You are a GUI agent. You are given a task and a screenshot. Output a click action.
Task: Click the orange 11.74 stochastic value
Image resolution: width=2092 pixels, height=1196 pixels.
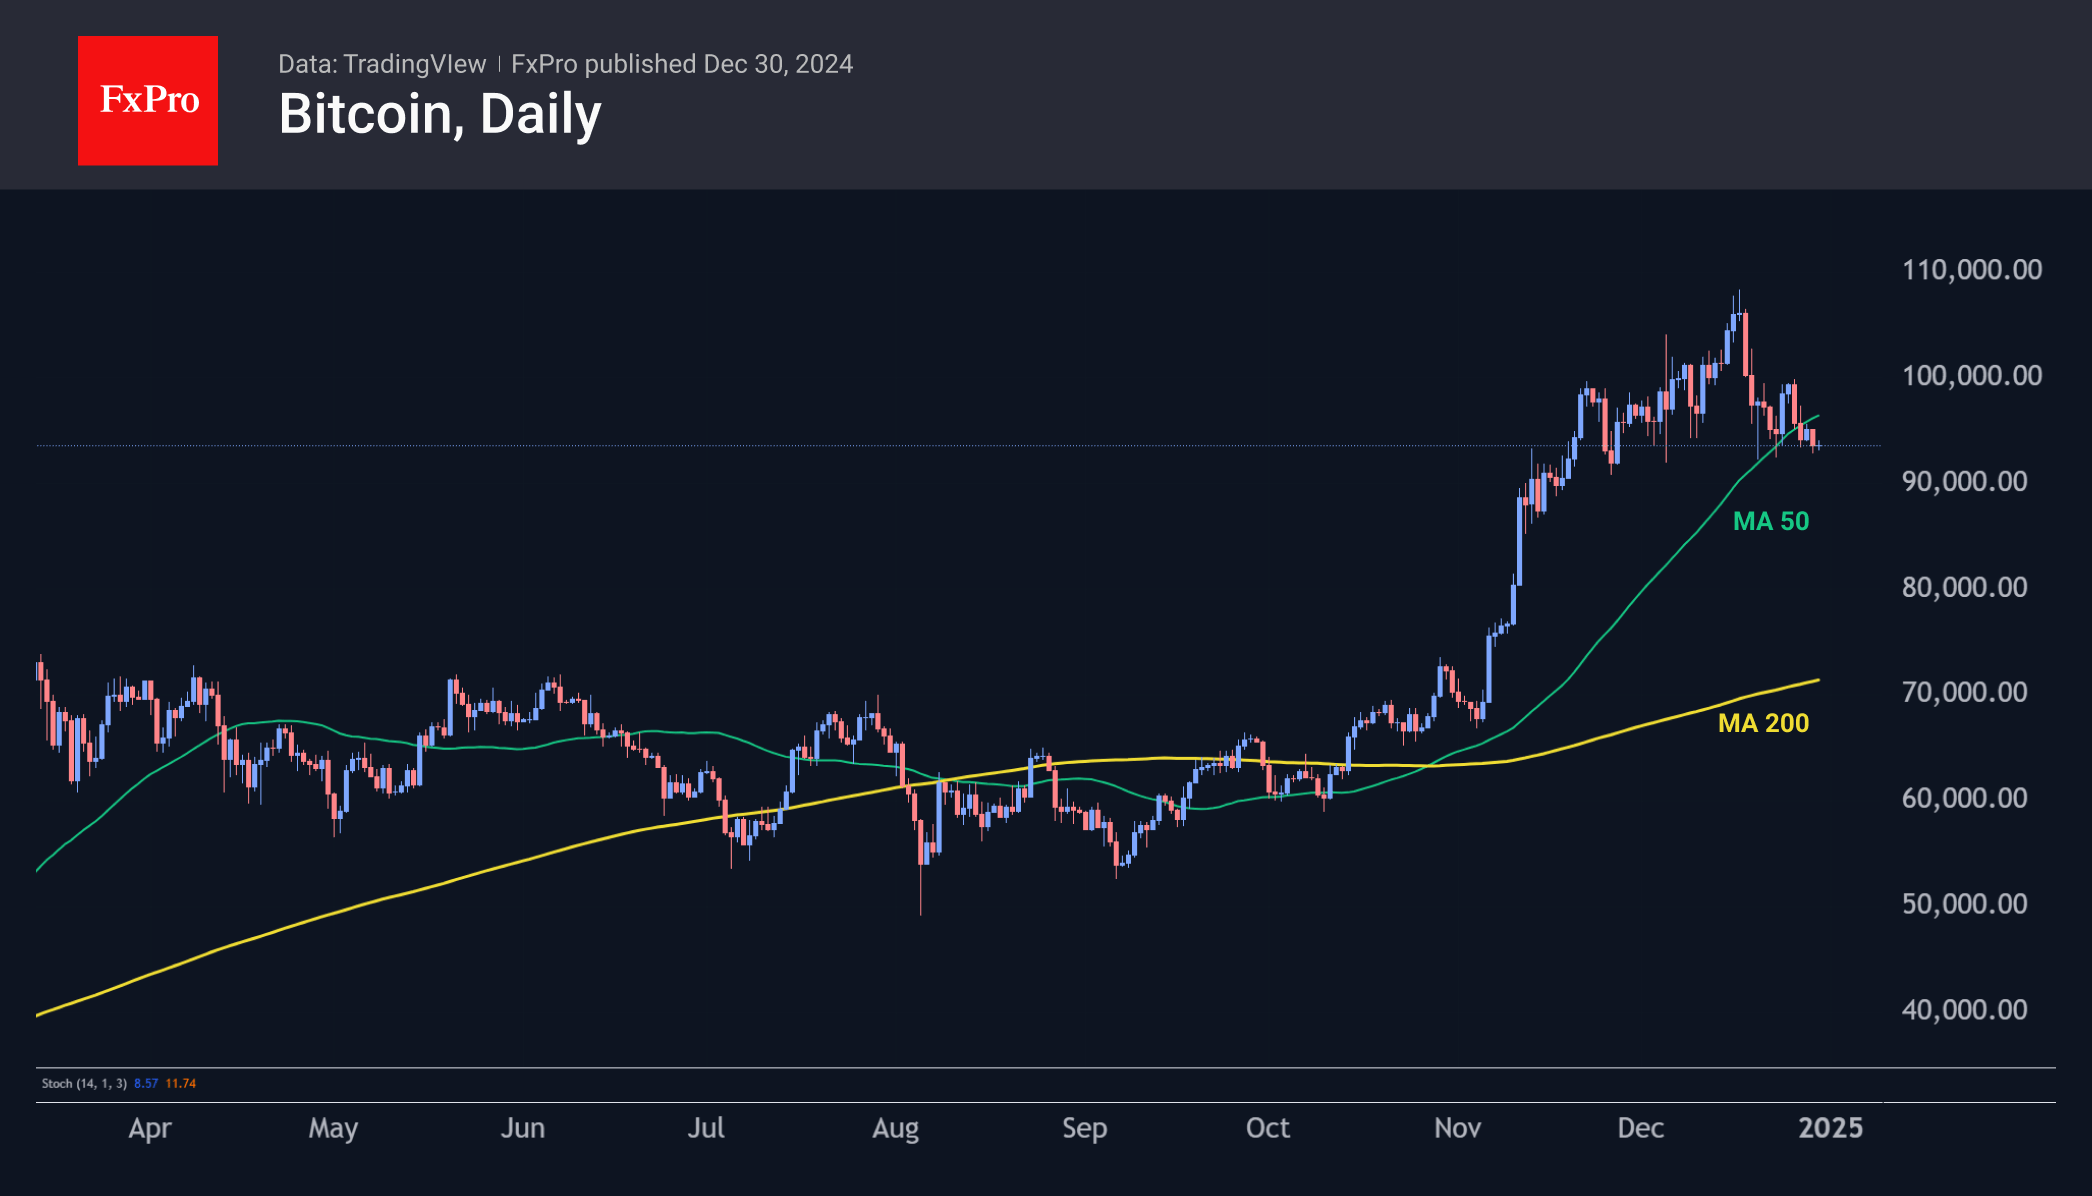(181, 1083)
